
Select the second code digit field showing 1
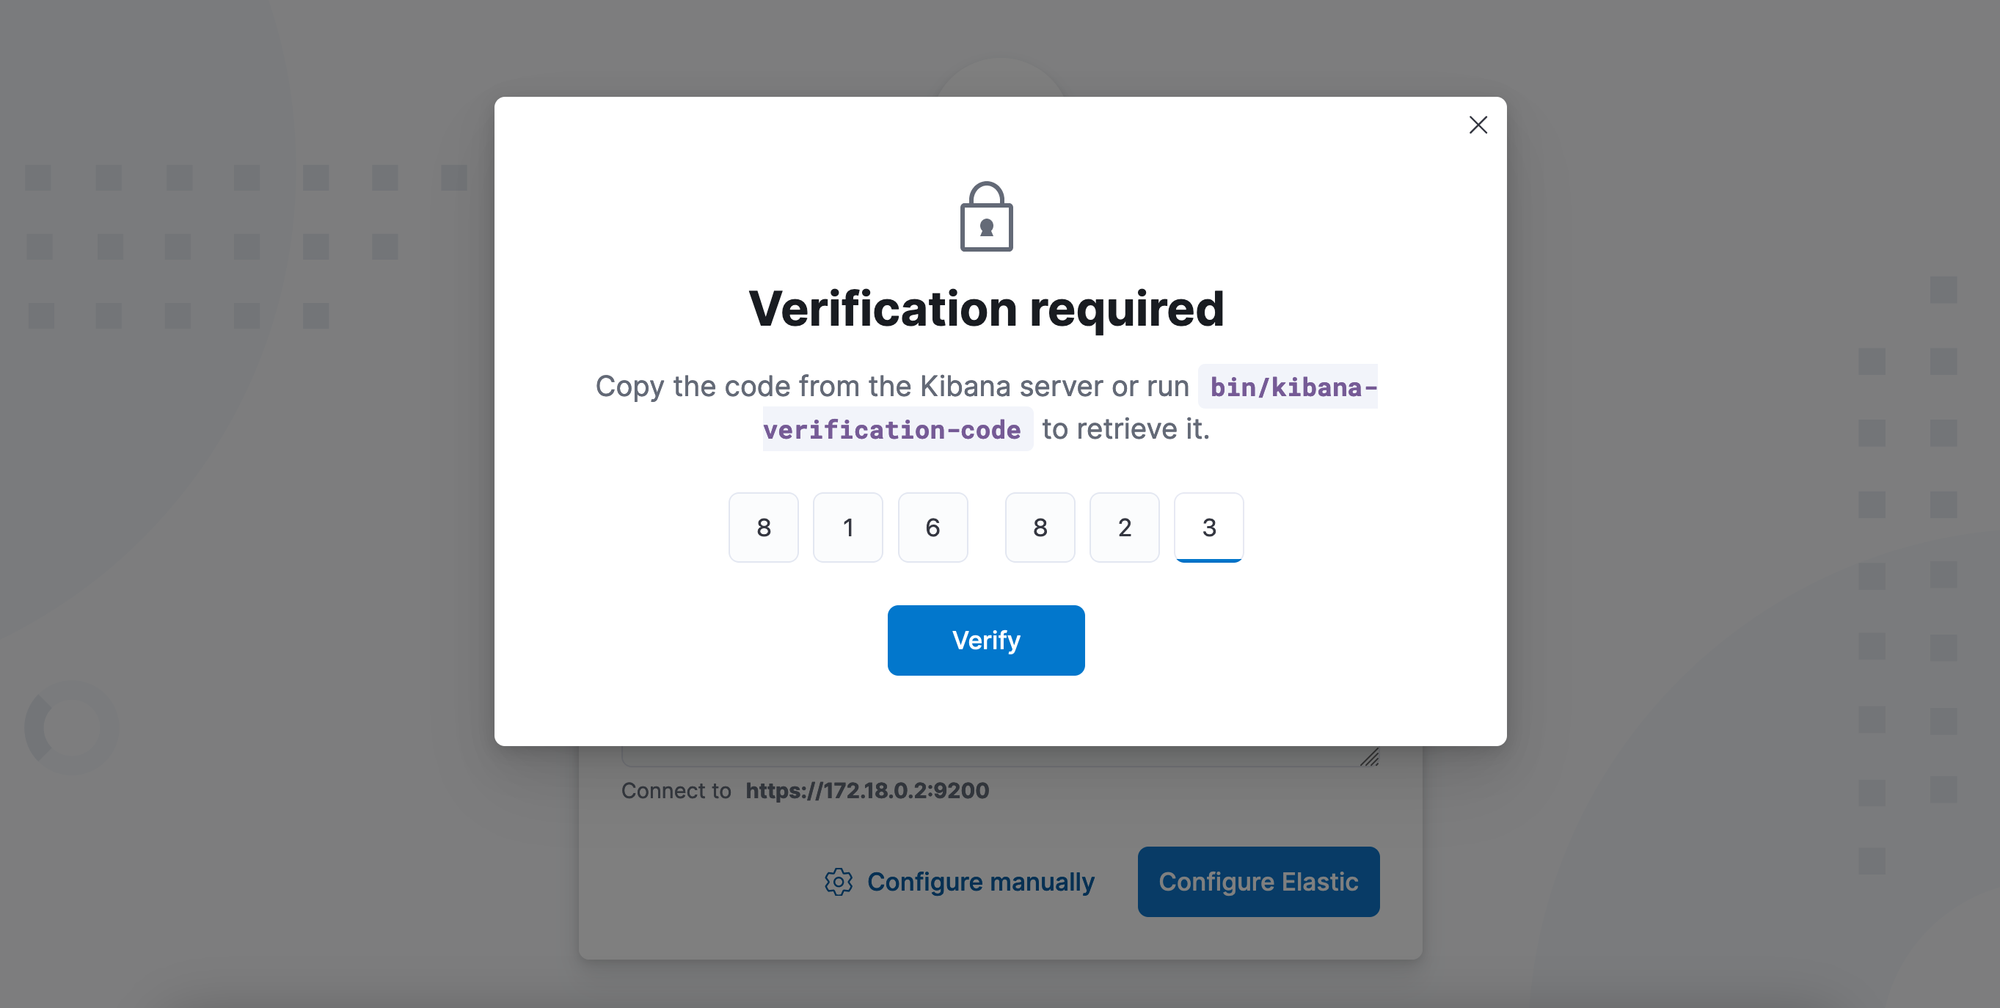pos(848,527)
